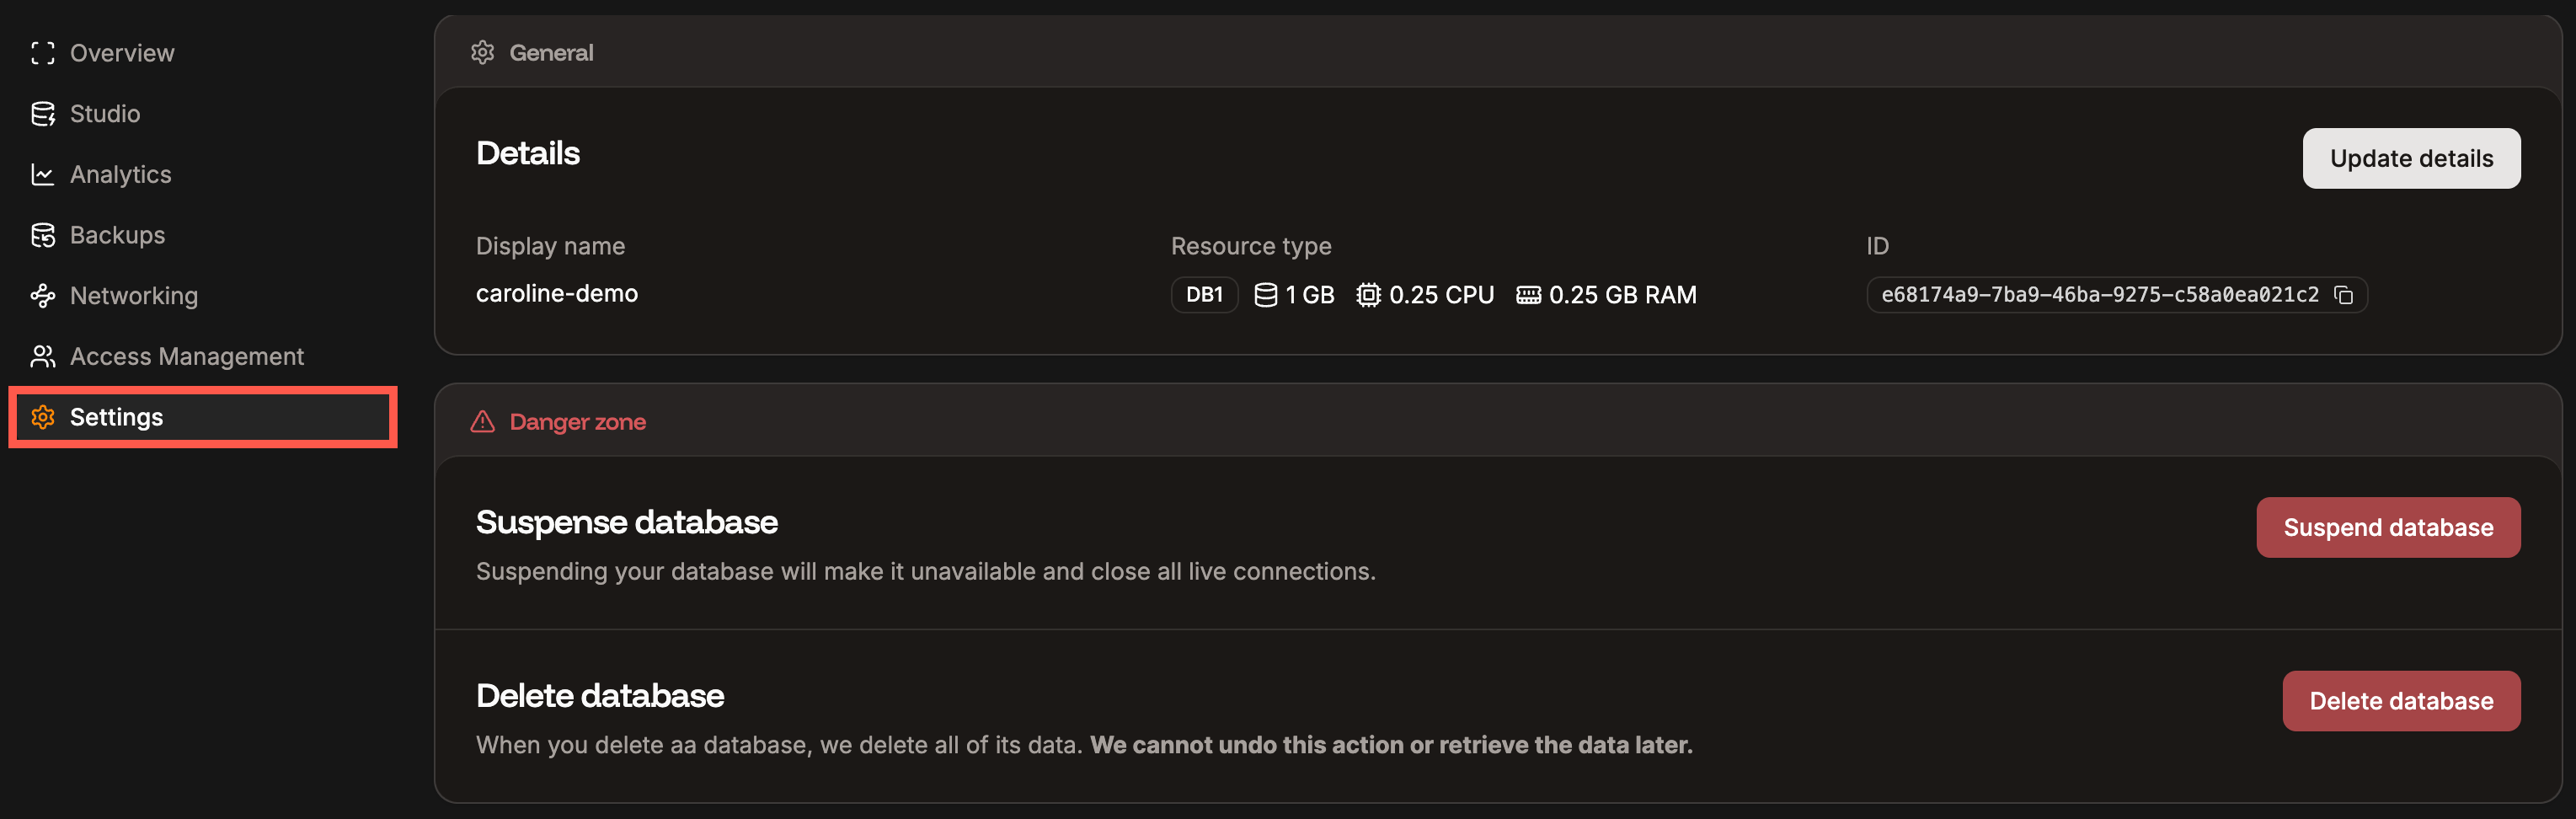This screenshot has width=2576, height=819.
Task: Select the Settings gear icon in sidebar
Action: [x=42, y=417]
